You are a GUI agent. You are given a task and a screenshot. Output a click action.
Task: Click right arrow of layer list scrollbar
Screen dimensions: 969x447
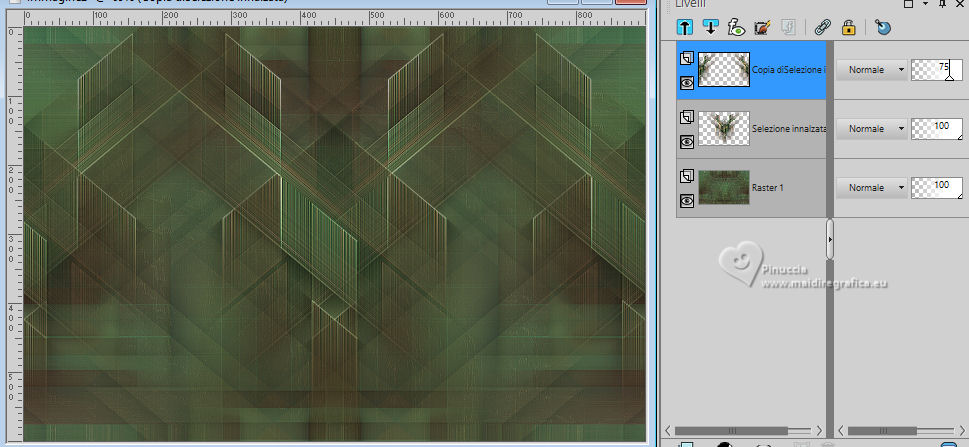coord(819,430)
